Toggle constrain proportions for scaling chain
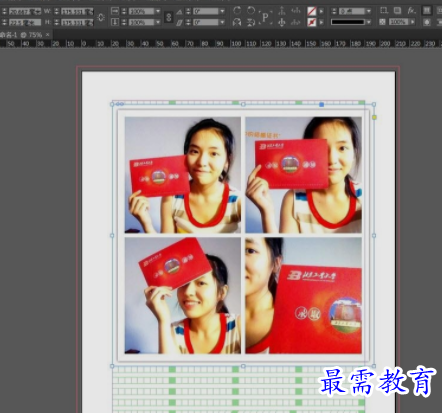This screenshot has width=442, height=413. 169,17
